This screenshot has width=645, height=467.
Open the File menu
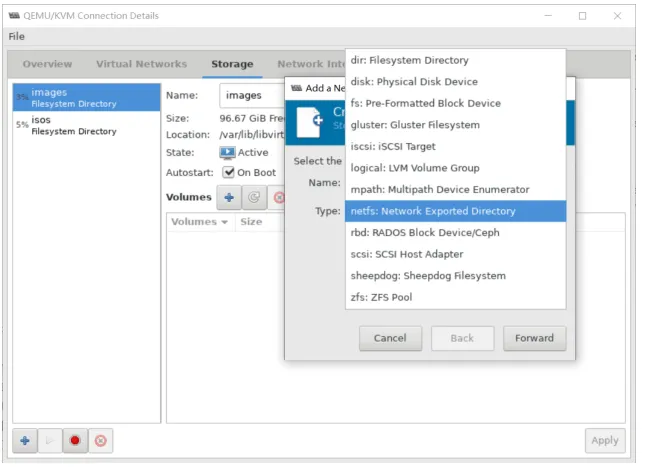[16, 36]
